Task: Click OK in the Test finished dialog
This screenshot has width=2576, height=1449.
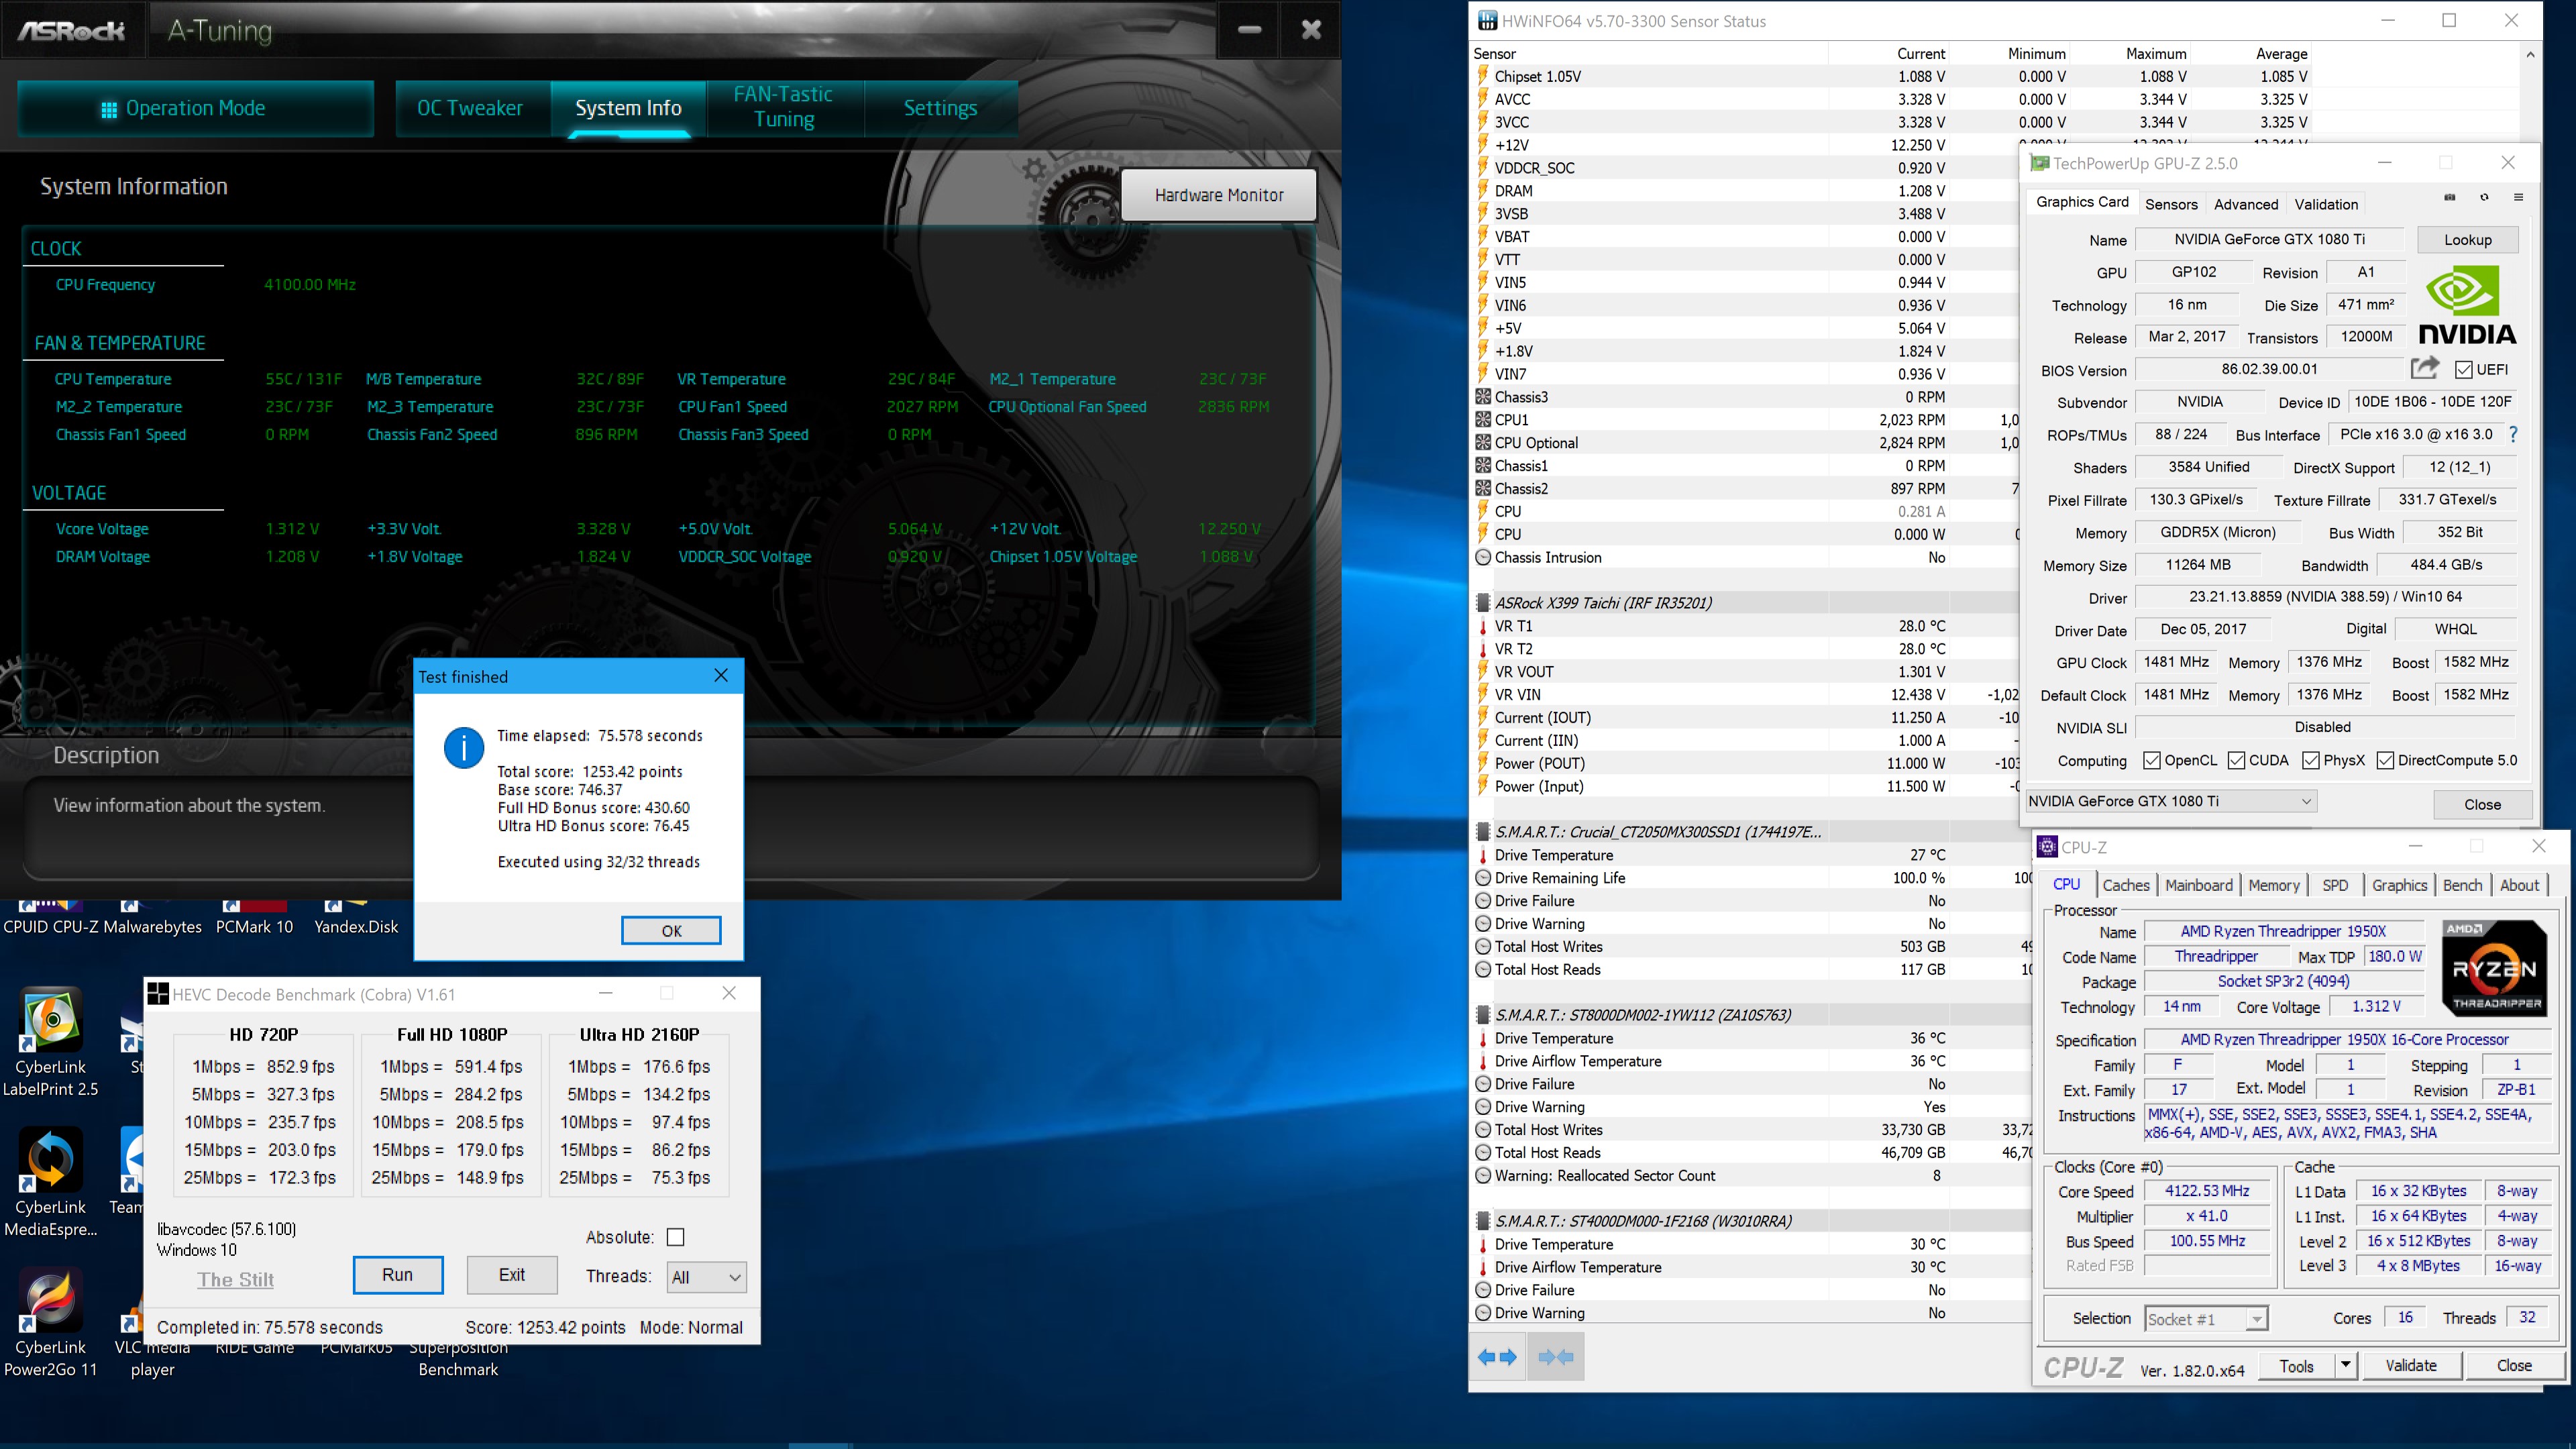Action: click(671, 931)
